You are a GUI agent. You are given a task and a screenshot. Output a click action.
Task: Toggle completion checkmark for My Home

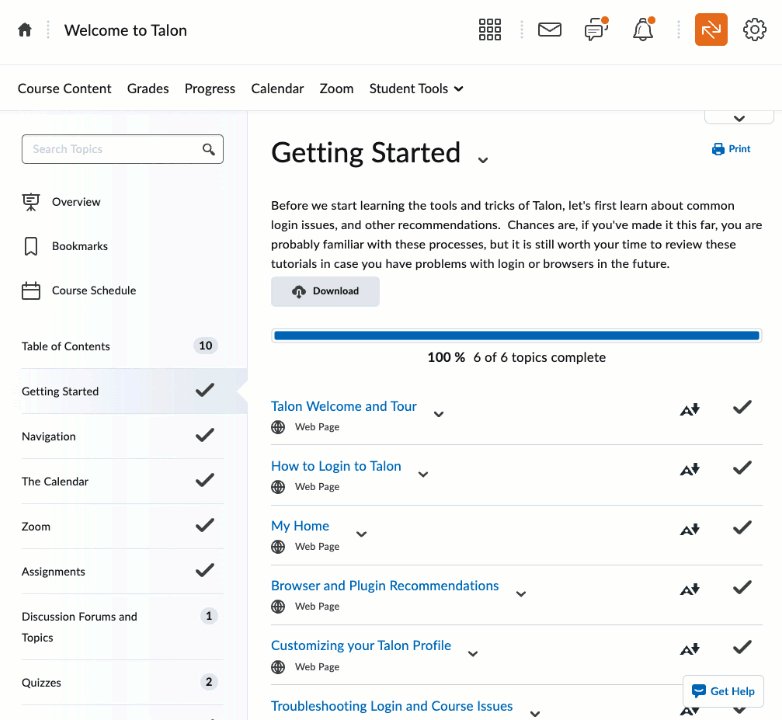(x=742, y=528)
